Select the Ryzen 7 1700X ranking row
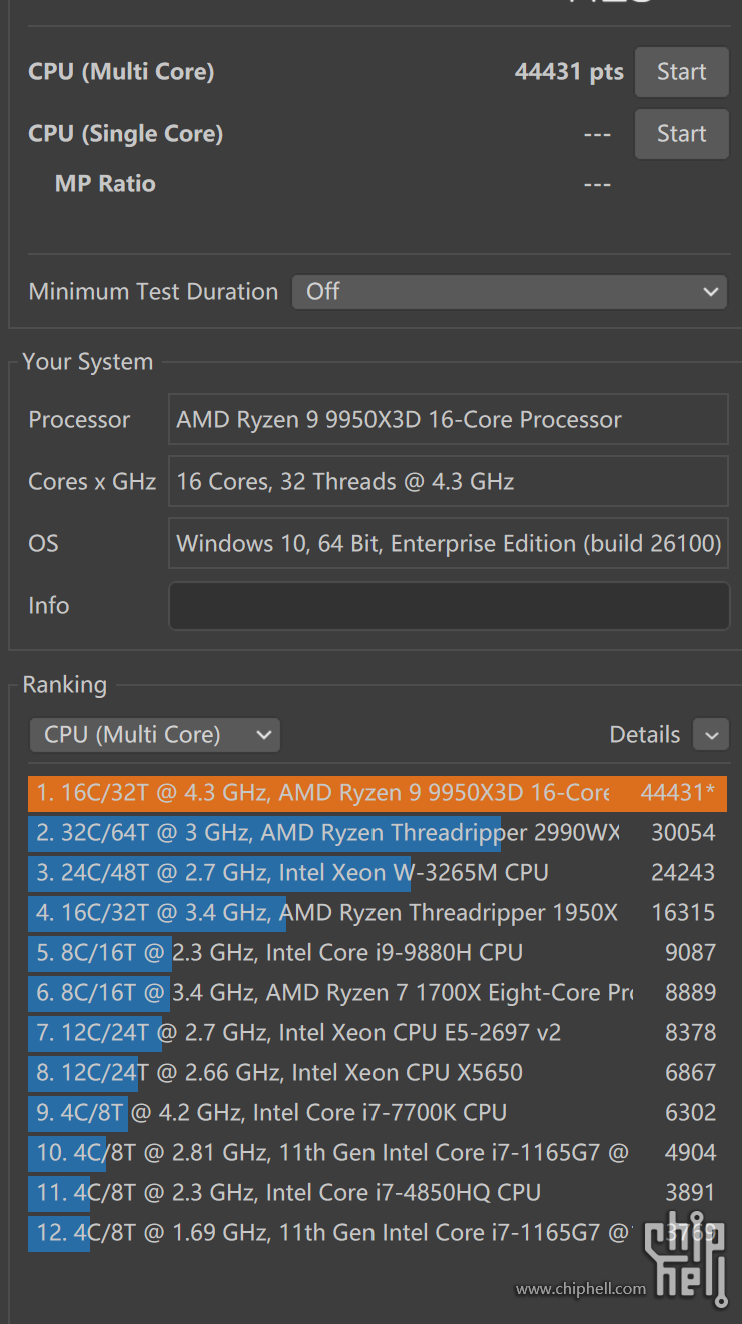 coord(377,993)
